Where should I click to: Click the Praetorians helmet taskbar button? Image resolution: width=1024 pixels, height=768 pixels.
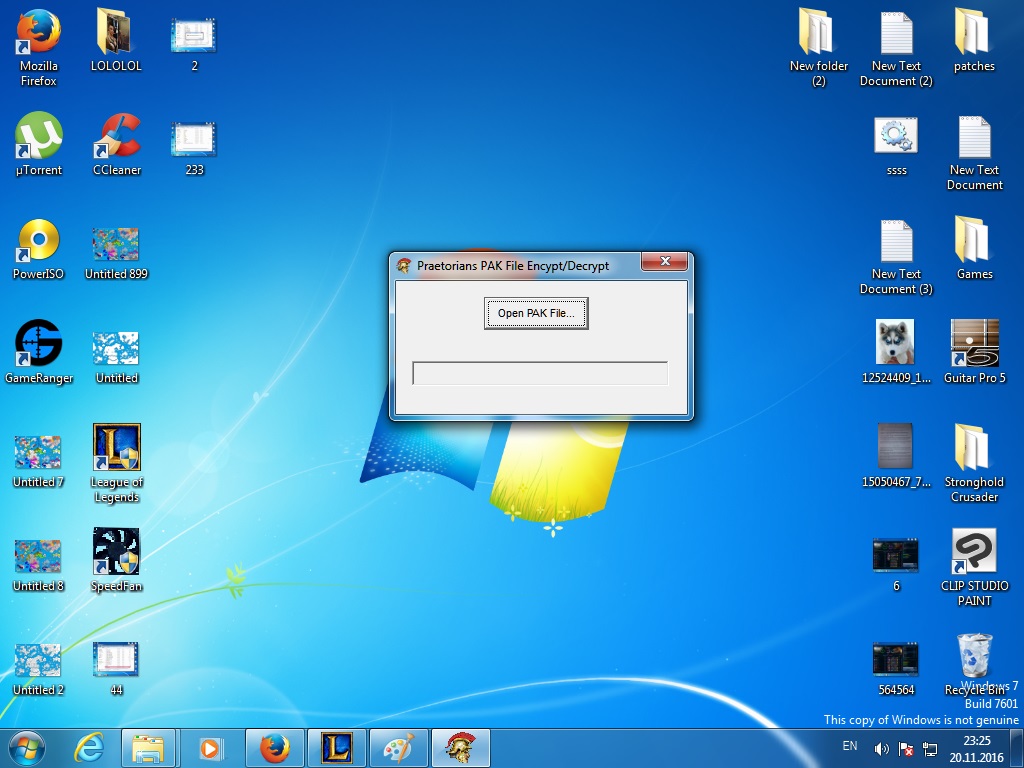(460, 748)
